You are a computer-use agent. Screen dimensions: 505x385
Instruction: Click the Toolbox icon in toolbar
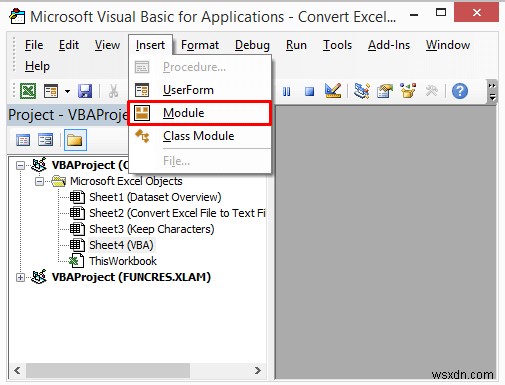pos(432,91)
